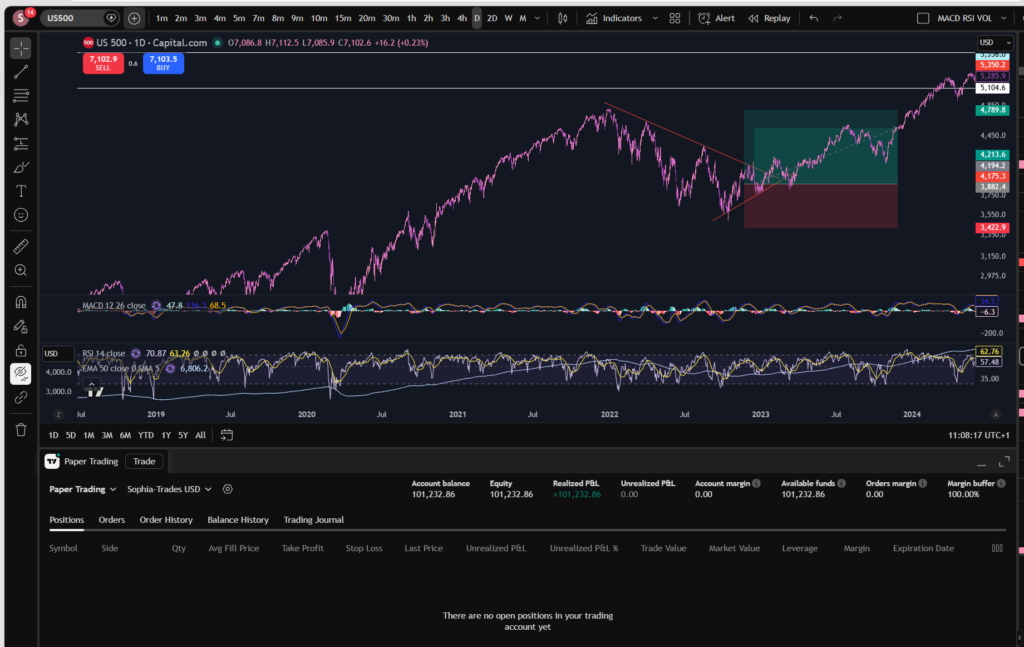Click the square icon beside MACD RSI VOL
Screen dimensions: 1024x647
(923, 18)
